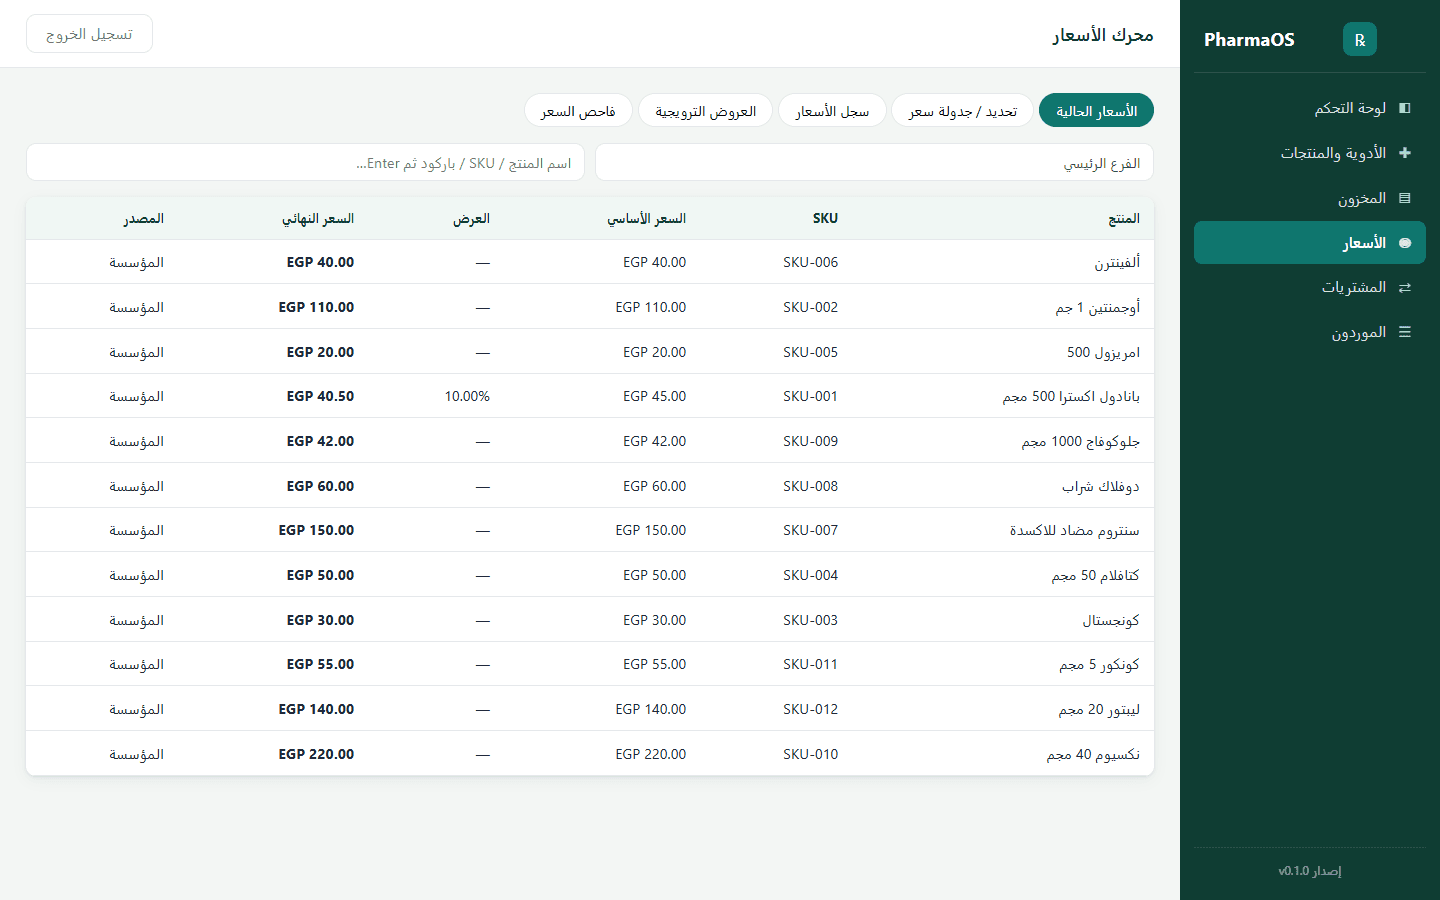Focus the product name / SKU search field

click(305, 163)
